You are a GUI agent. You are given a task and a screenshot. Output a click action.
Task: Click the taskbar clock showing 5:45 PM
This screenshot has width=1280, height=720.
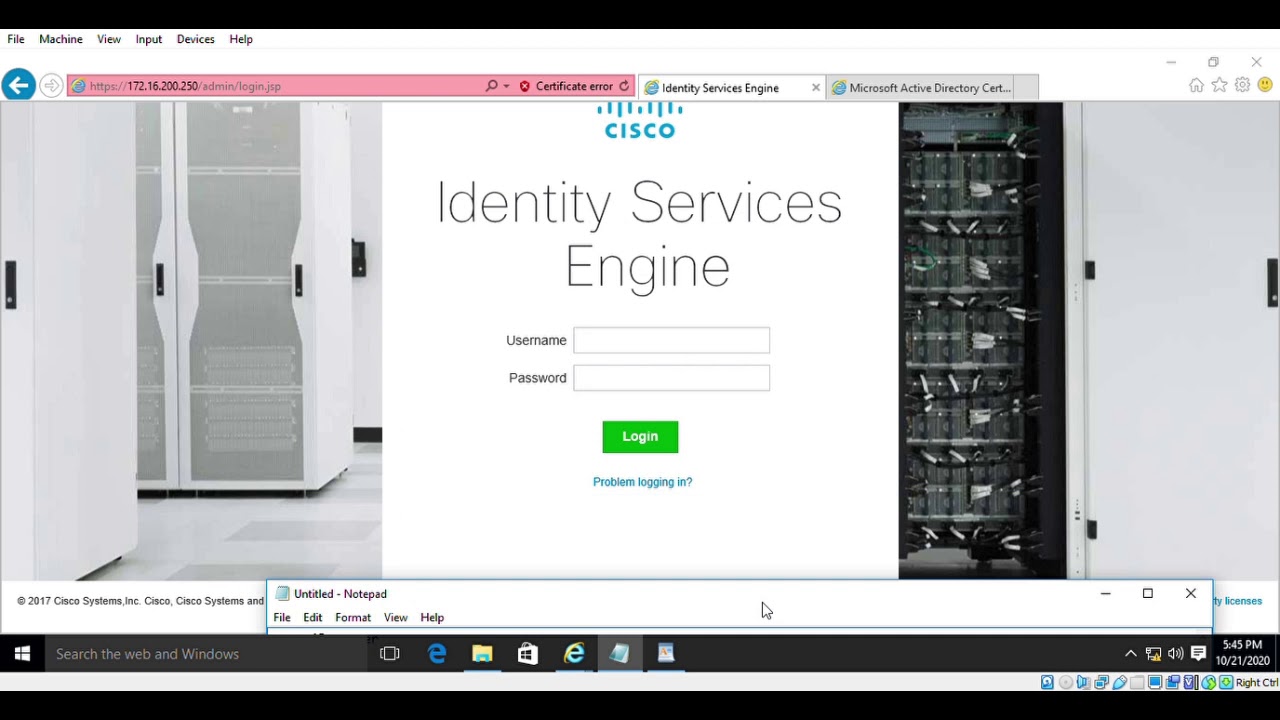click(x=1242, y=653)
